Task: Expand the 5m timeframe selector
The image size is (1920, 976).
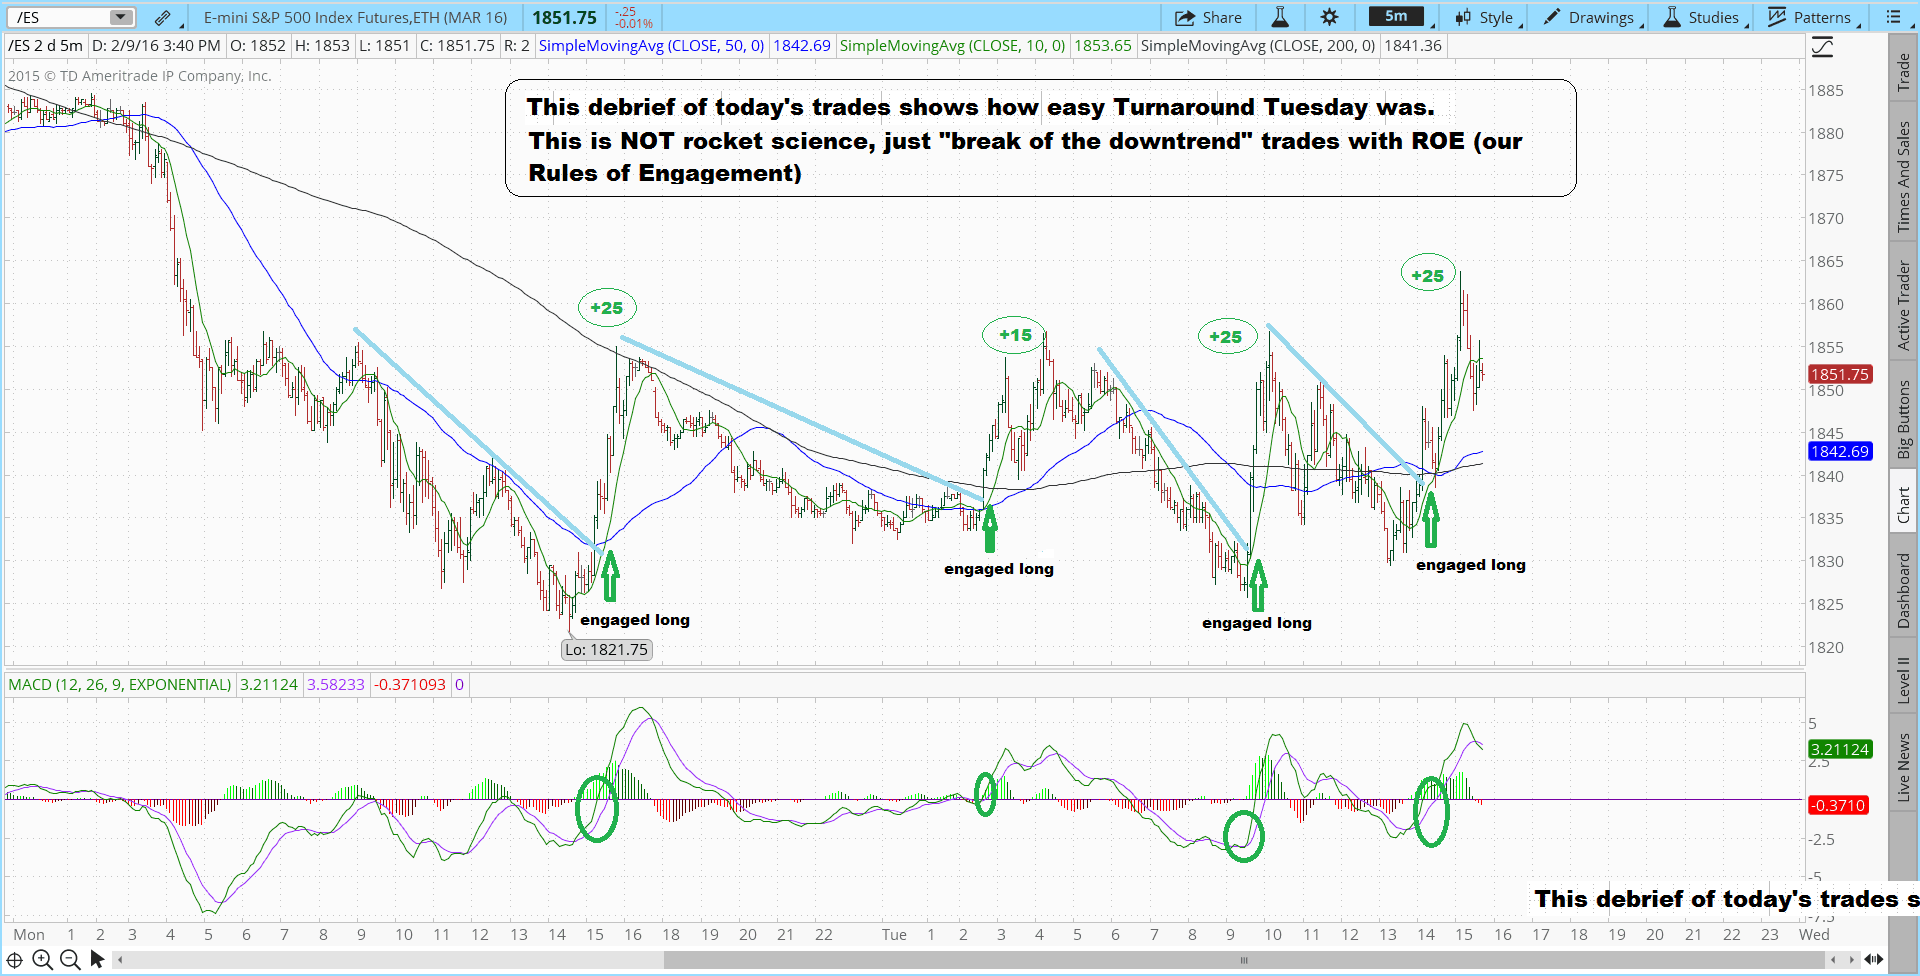Action: coord(1401,17)
